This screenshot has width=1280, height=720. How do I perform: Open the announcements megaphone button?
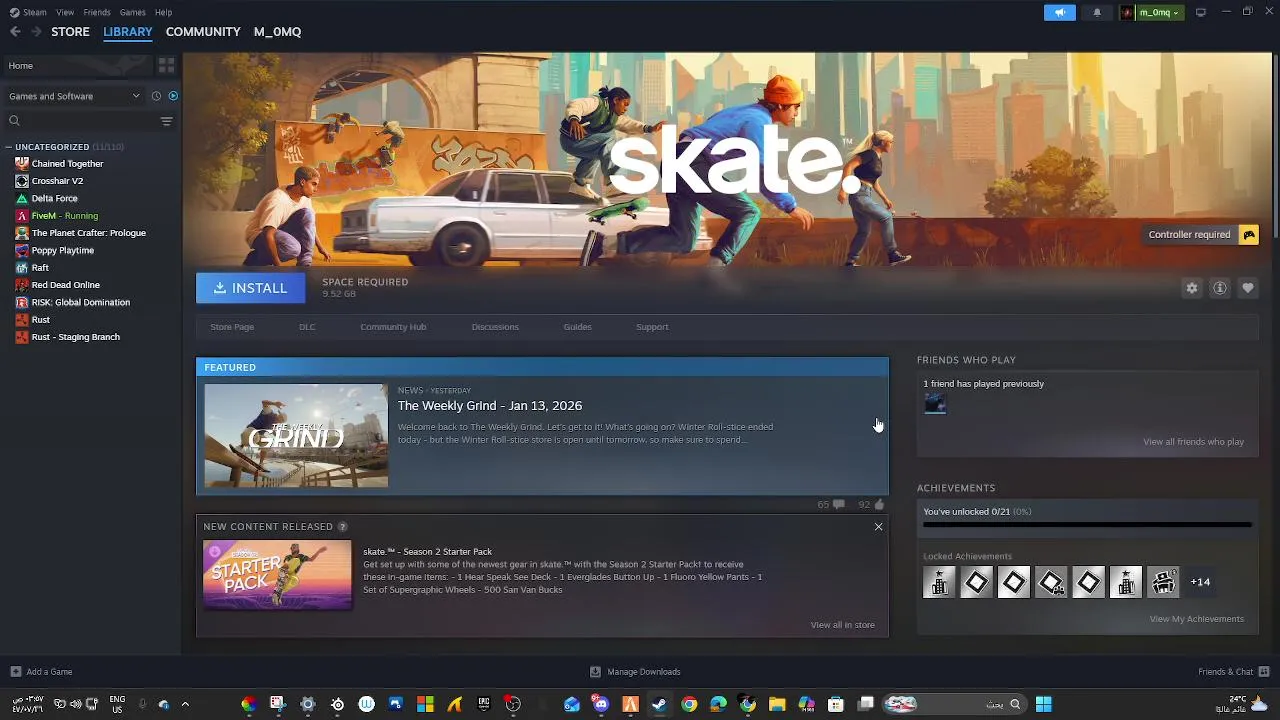[1060, 12]
